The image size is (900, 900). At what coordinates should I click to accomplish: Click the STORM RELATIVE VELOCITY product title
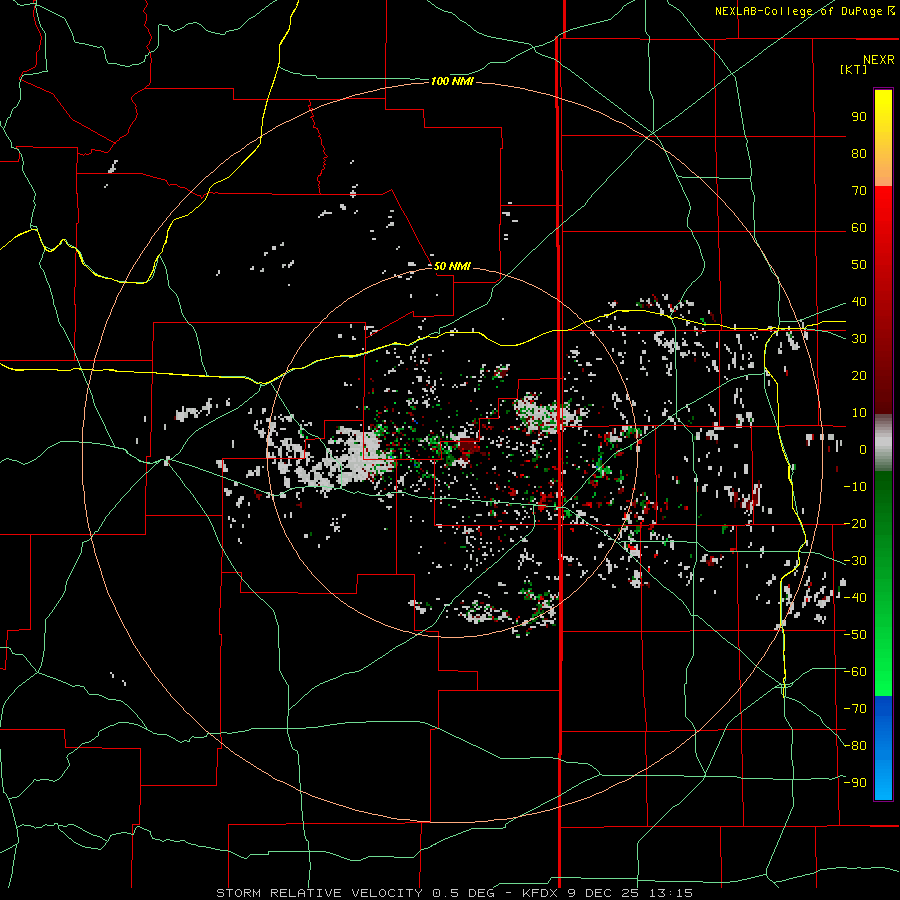point(320,893)
